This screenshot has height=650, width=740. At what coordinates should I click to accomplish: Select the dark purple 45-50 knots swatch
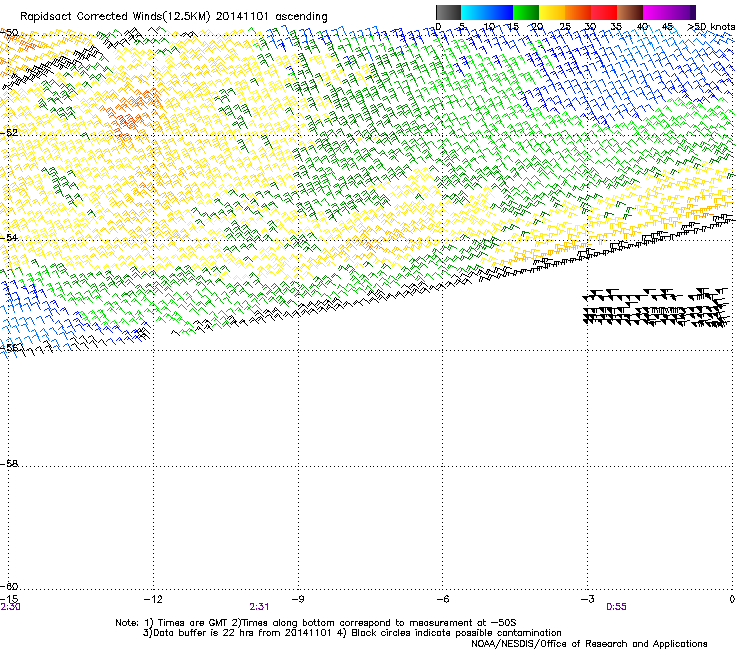682,12
